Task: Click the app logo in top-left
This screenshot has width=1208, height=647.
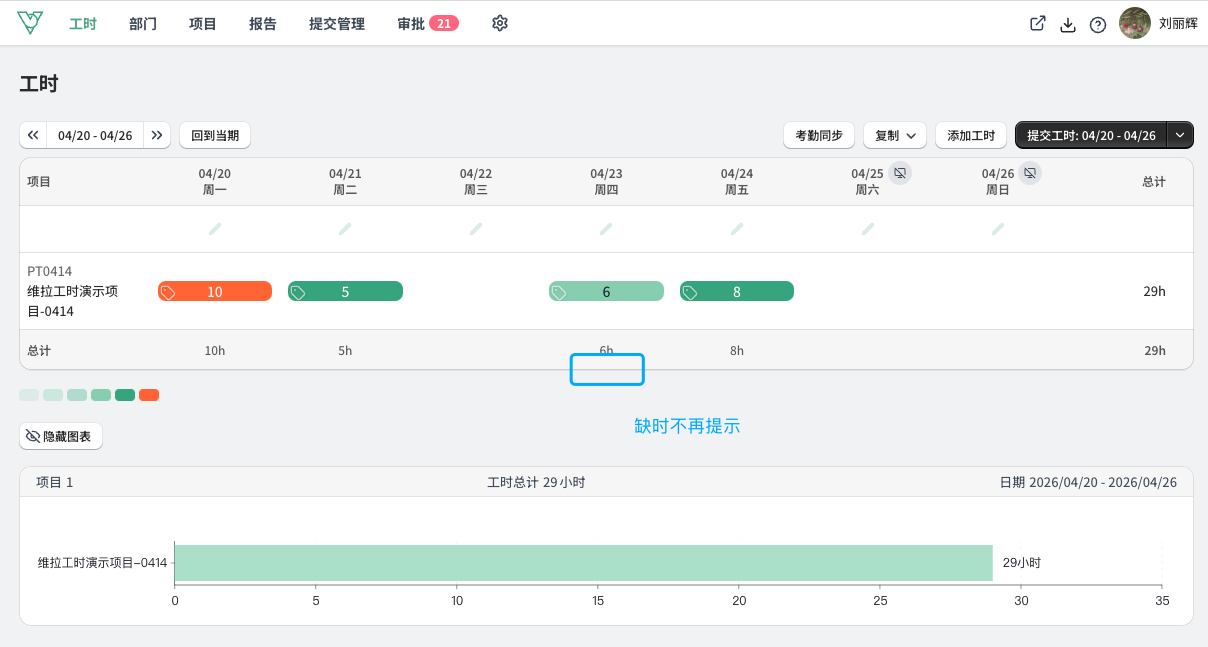Action: tap(31, 23)
